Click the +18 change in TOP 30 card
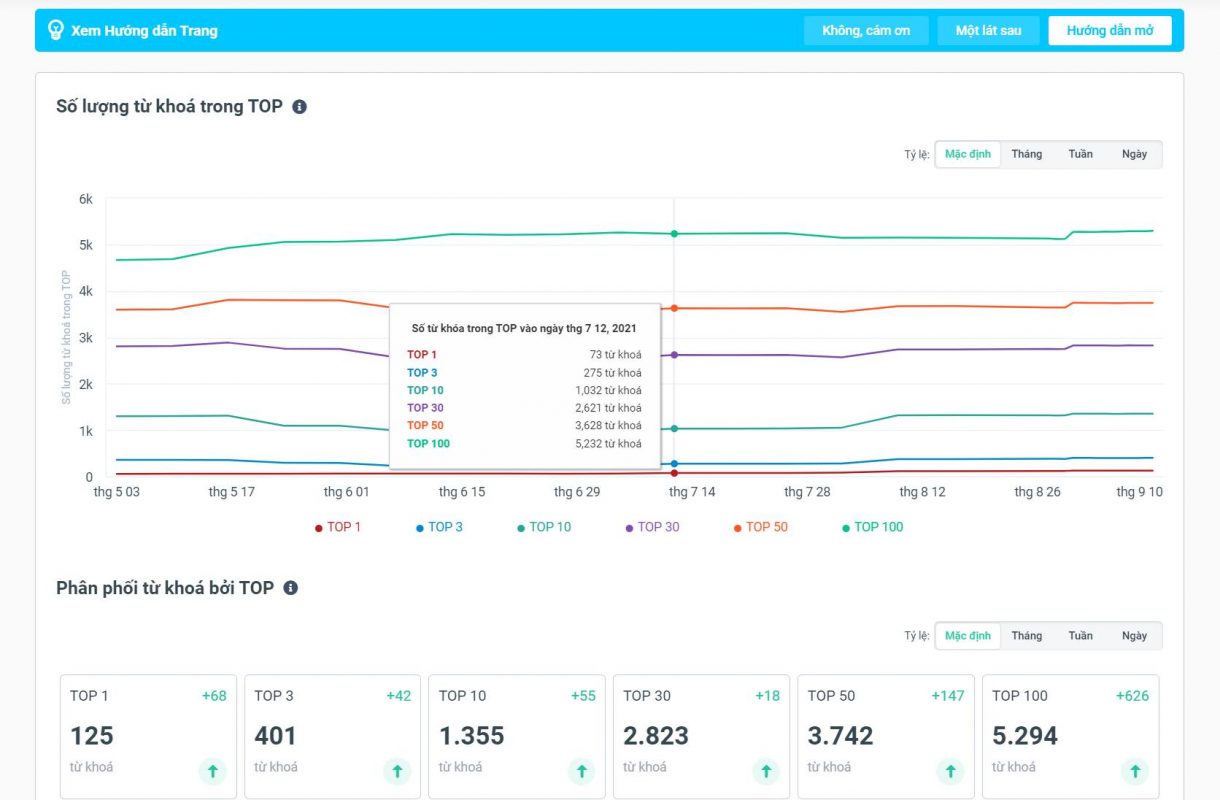 767,696
